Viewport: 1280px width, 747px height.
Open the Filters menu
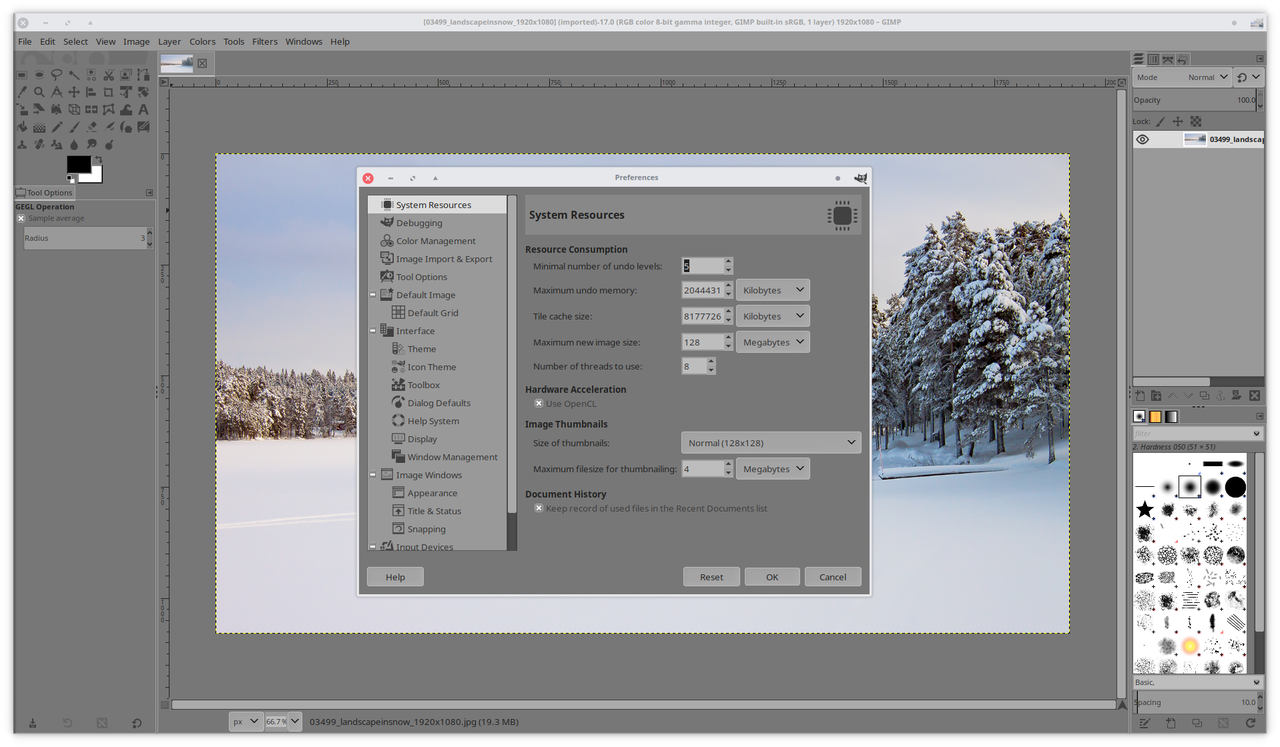[265, 42]
